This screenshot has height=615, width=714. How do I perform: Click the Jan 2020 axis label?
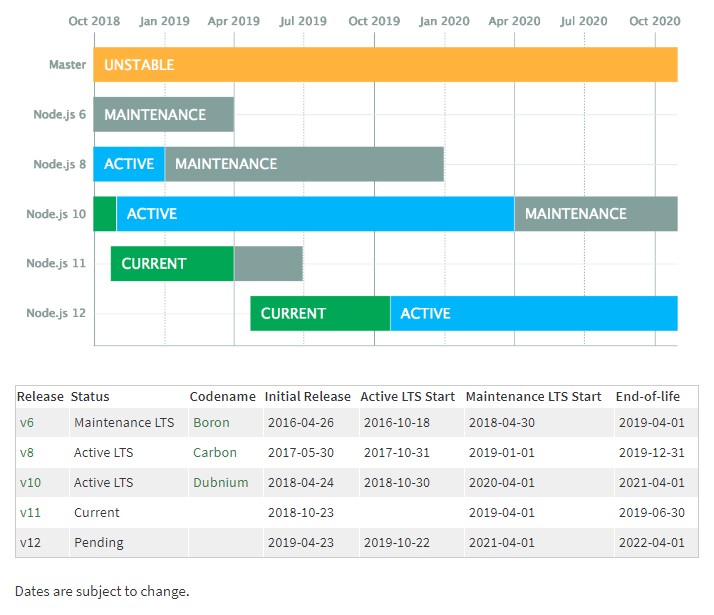[x=444, y=21]
